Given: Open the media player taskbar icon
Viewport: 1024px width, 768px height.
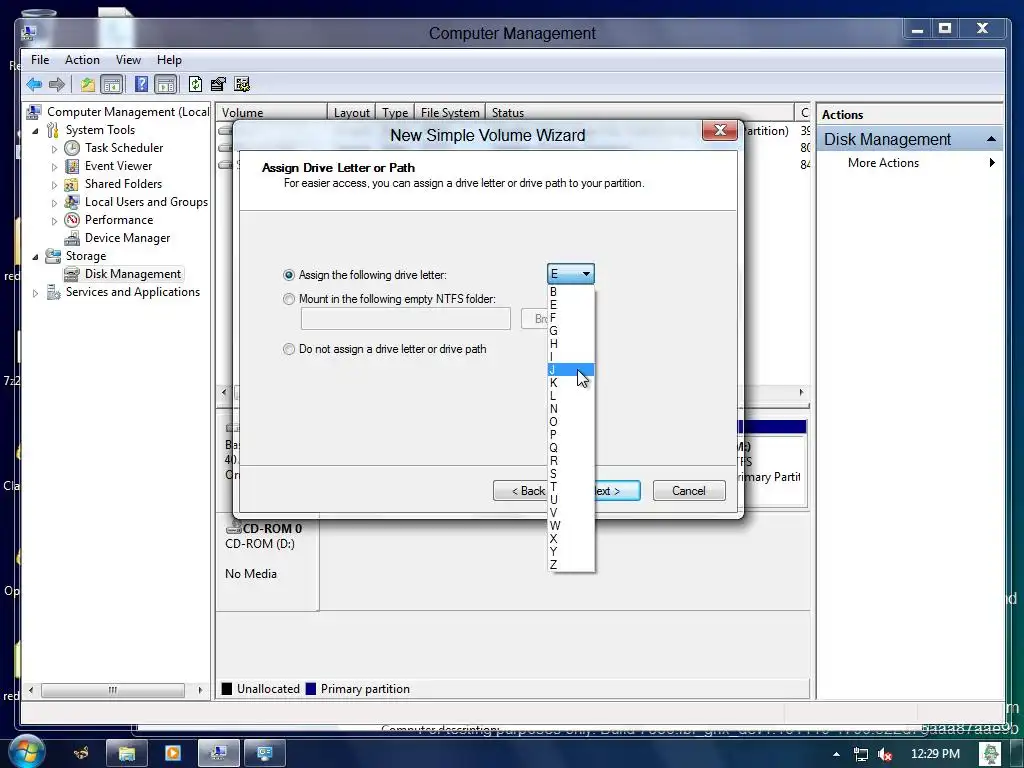Looking at the screenshot, I should pos(172,753).
